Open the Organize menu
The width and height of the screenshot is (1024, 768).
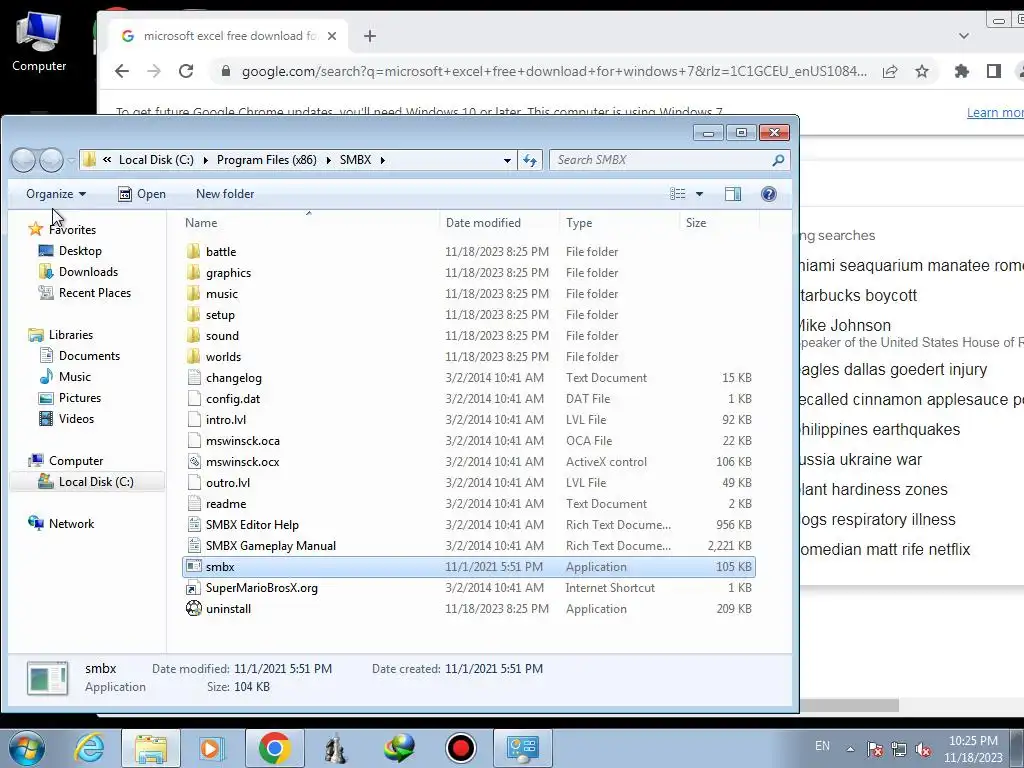coord(56,194)
